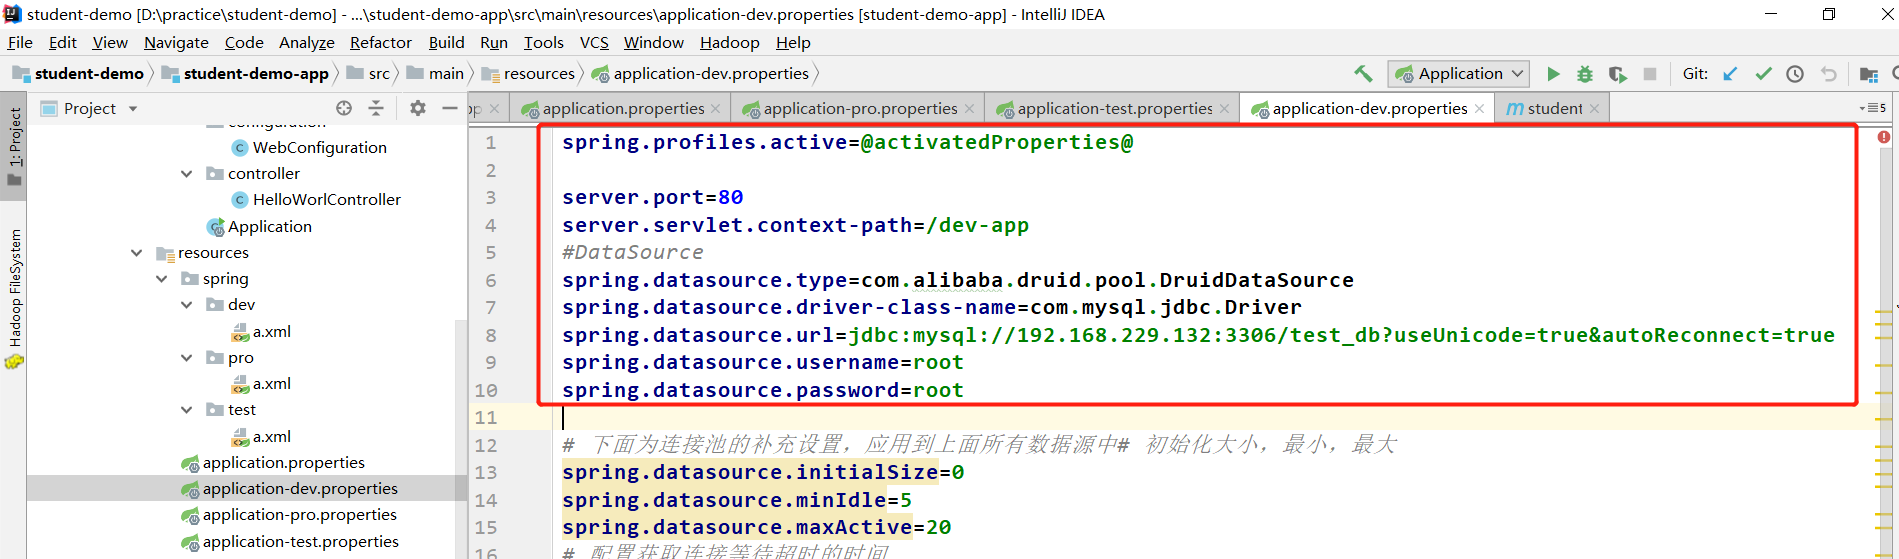This screenshot has width=1899, height=559.
Task: Open the VCS menu
Action: point(594,42)
